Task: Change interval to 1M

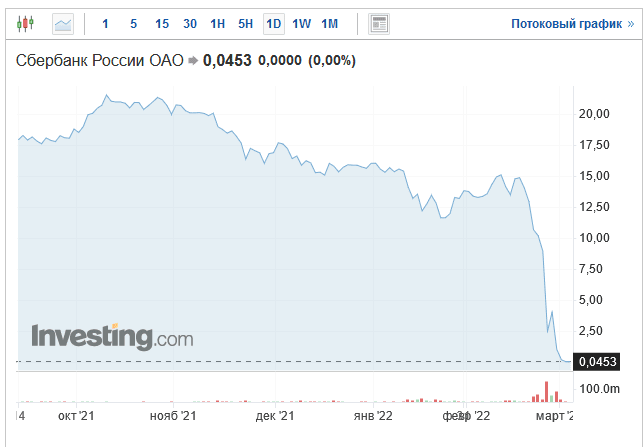Action: pos(329,24)
